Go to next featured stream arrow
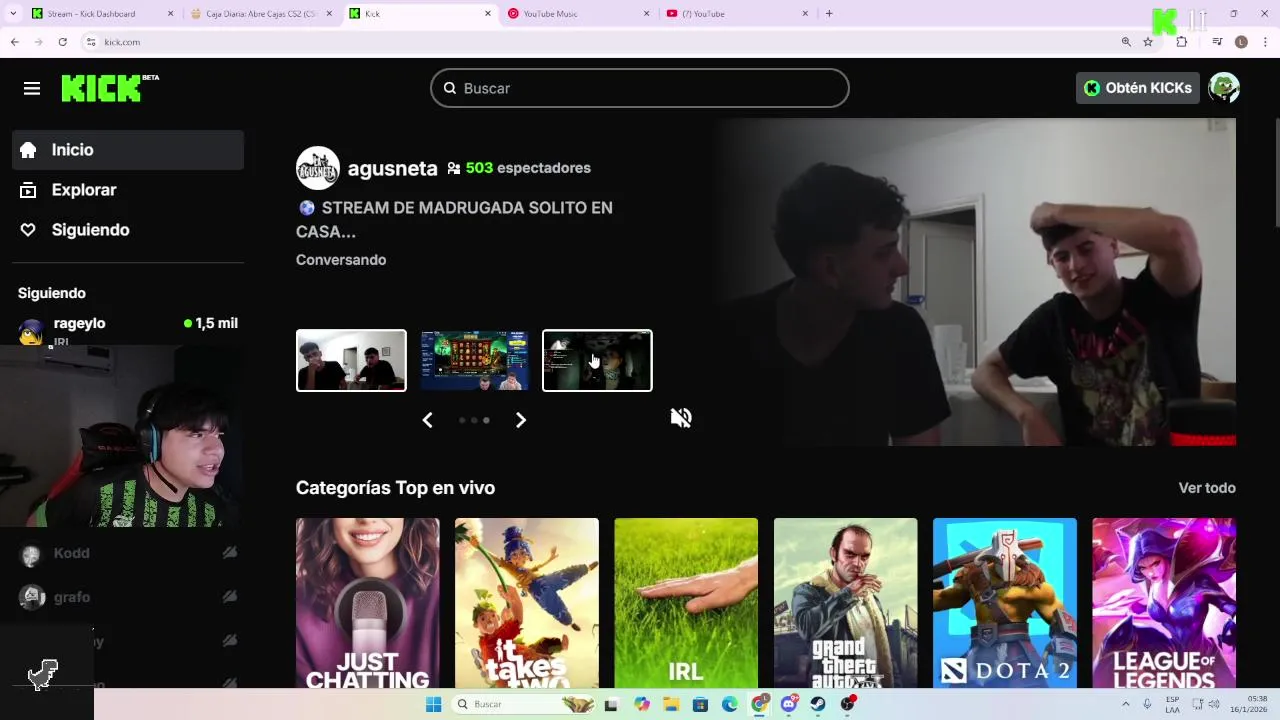Image resolution: width=1280 pixels, height=720 pixels. pyautogui.click(x=520, y=420)
